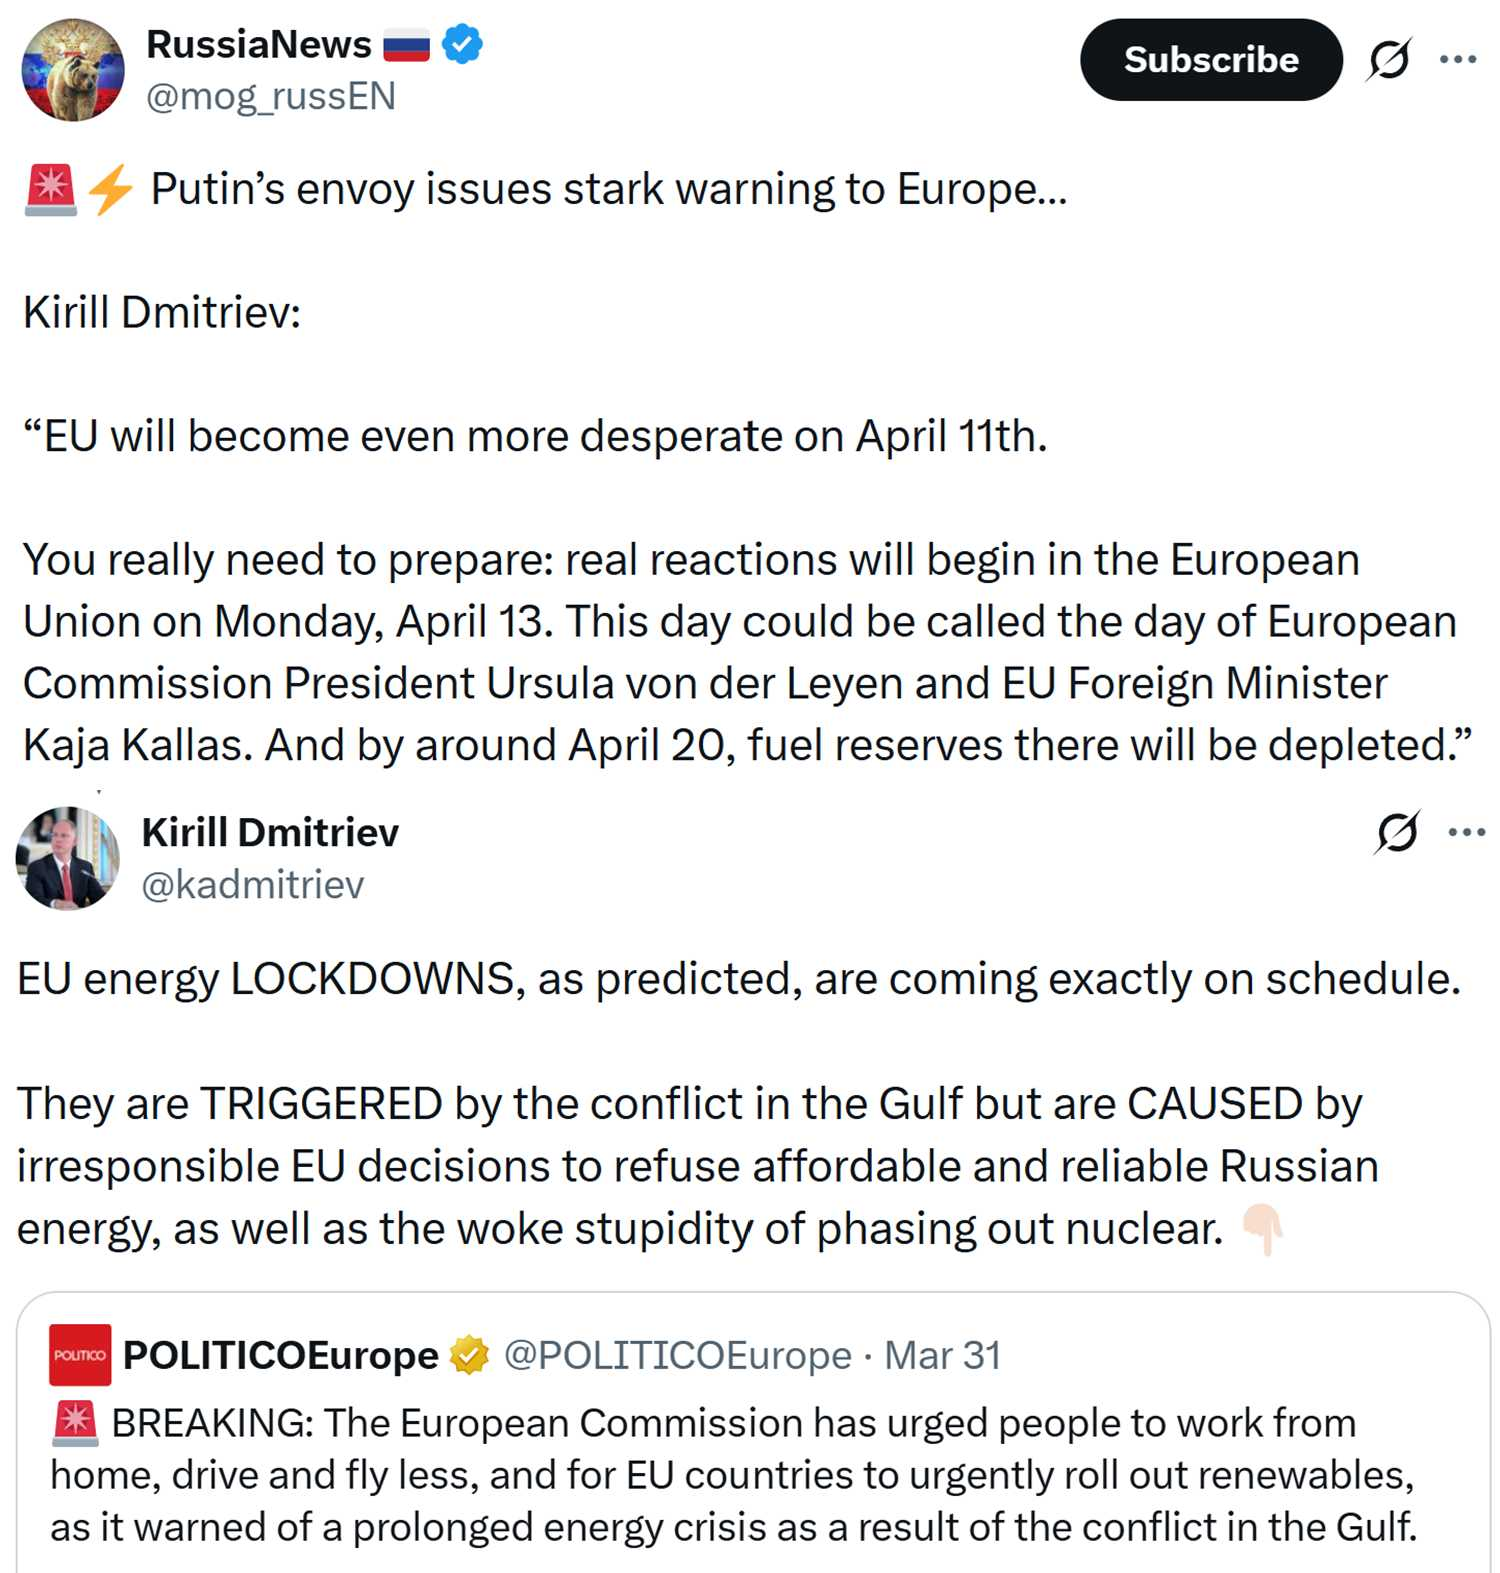Go to the @kadmitriev handle

(x=253, y=885)
